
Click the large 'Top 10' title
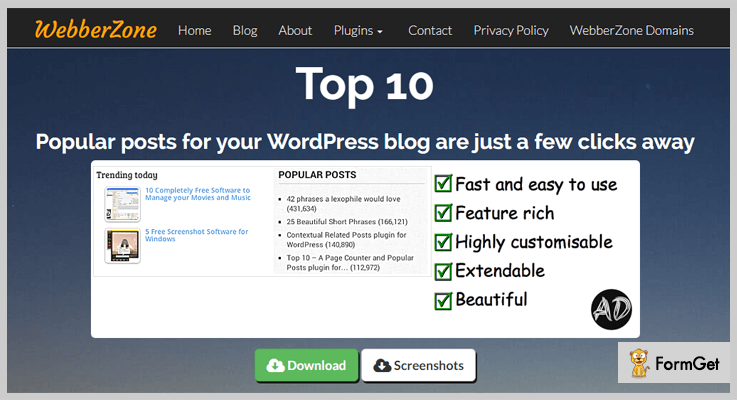(364, 85)
